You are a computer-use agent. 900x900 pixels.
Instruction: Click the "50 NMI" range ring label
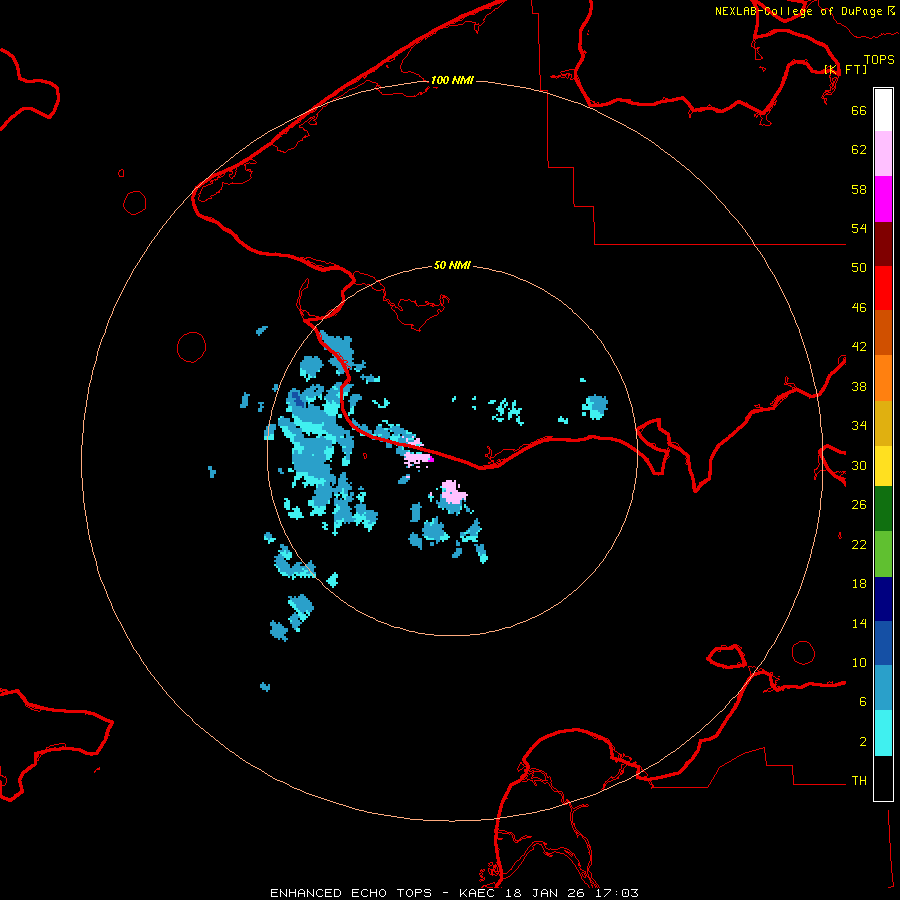click(x=452, y=265)
